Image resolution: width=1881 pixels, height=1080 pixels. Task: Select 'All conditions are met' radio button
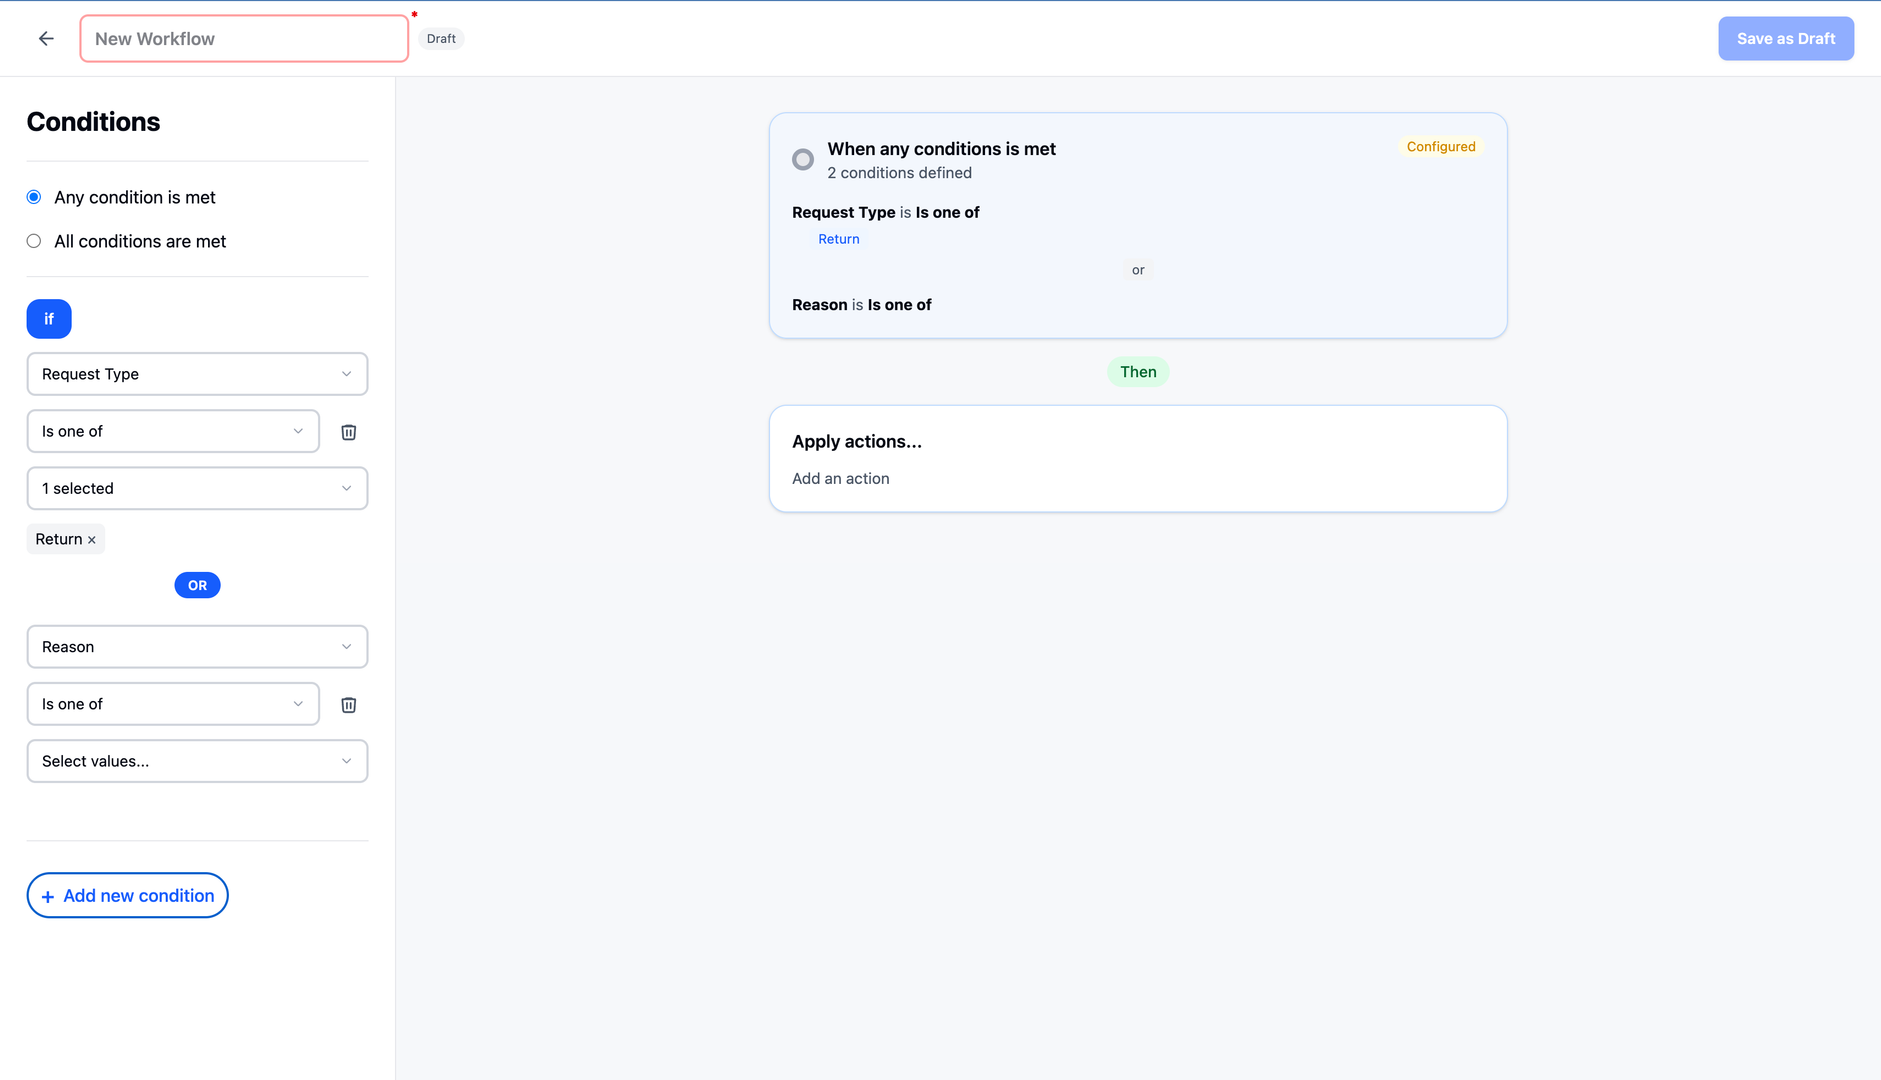pos(34,241)
